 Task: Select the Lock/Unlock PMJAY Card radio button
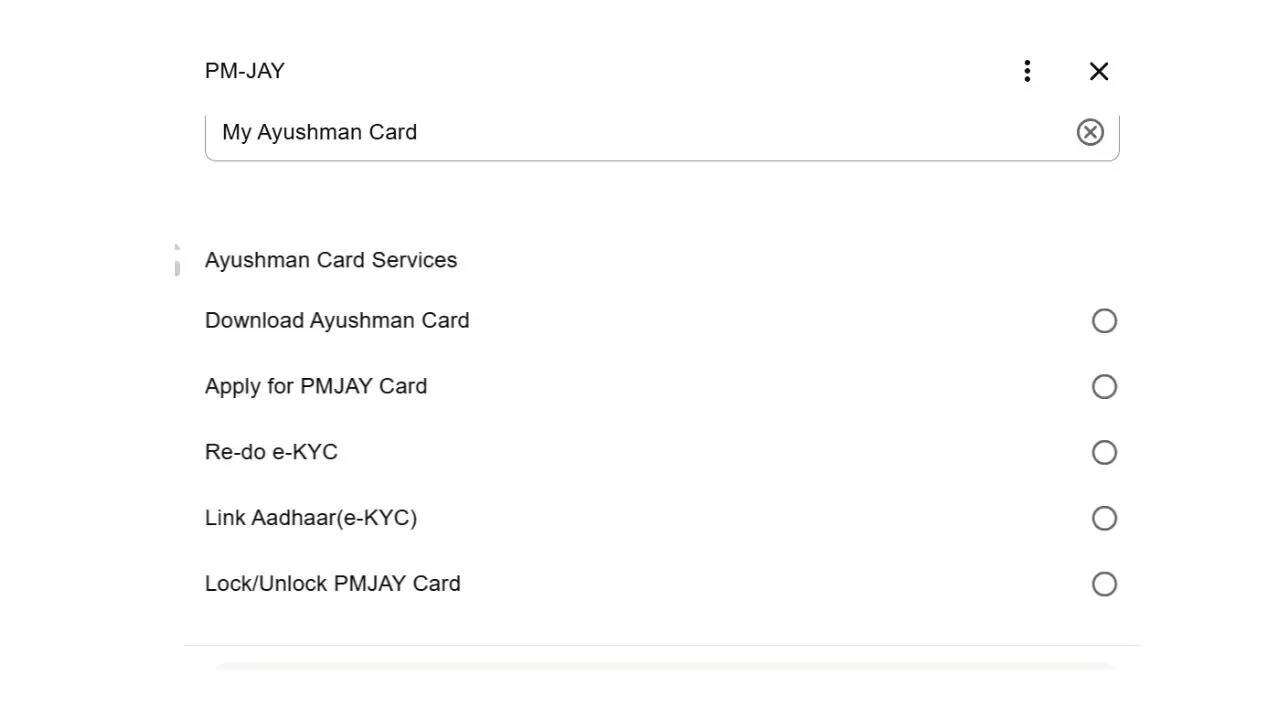(1104, 584)
